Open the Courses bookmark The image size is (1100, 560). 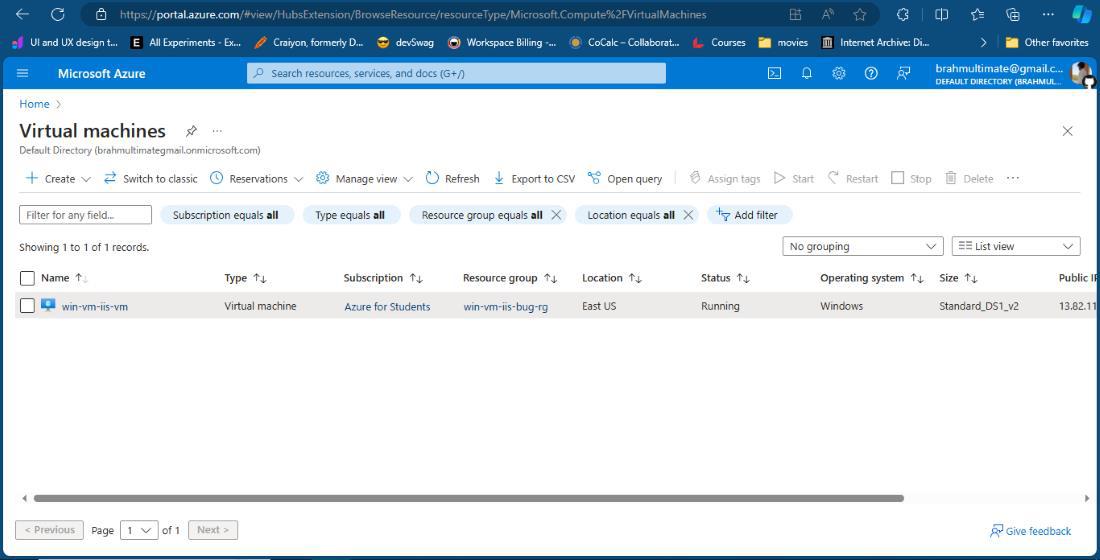click(x=719, y=43)
